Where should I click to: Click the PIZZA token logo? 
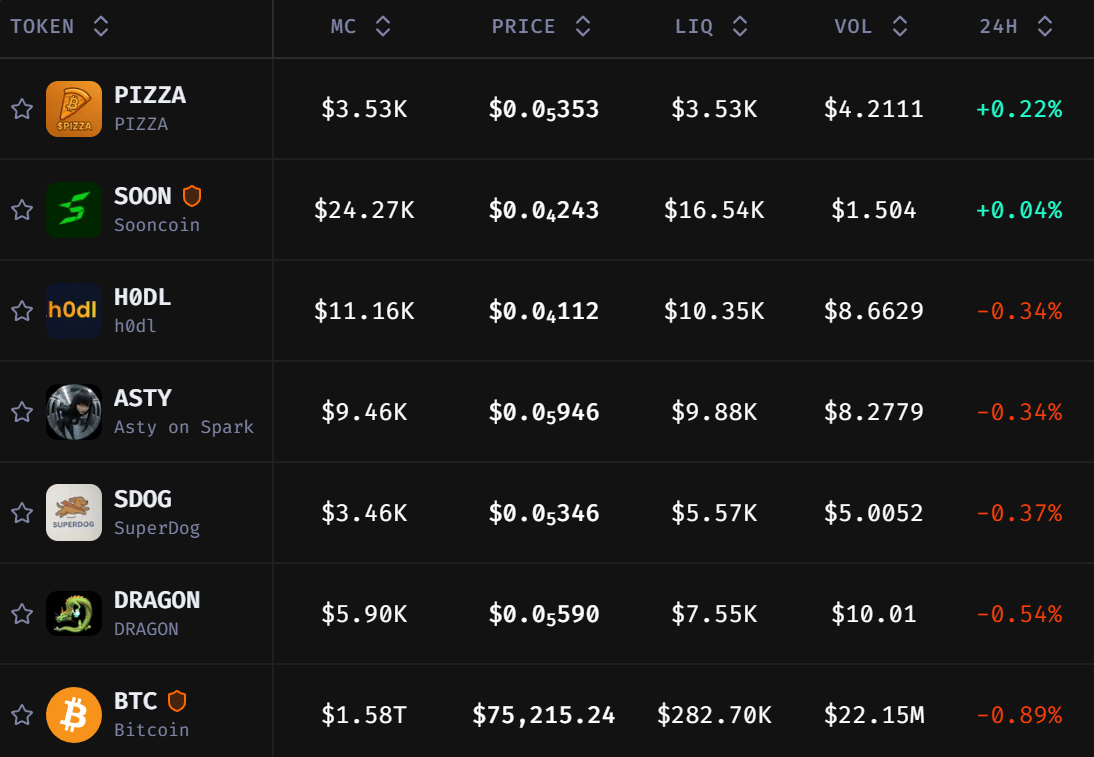74,109
